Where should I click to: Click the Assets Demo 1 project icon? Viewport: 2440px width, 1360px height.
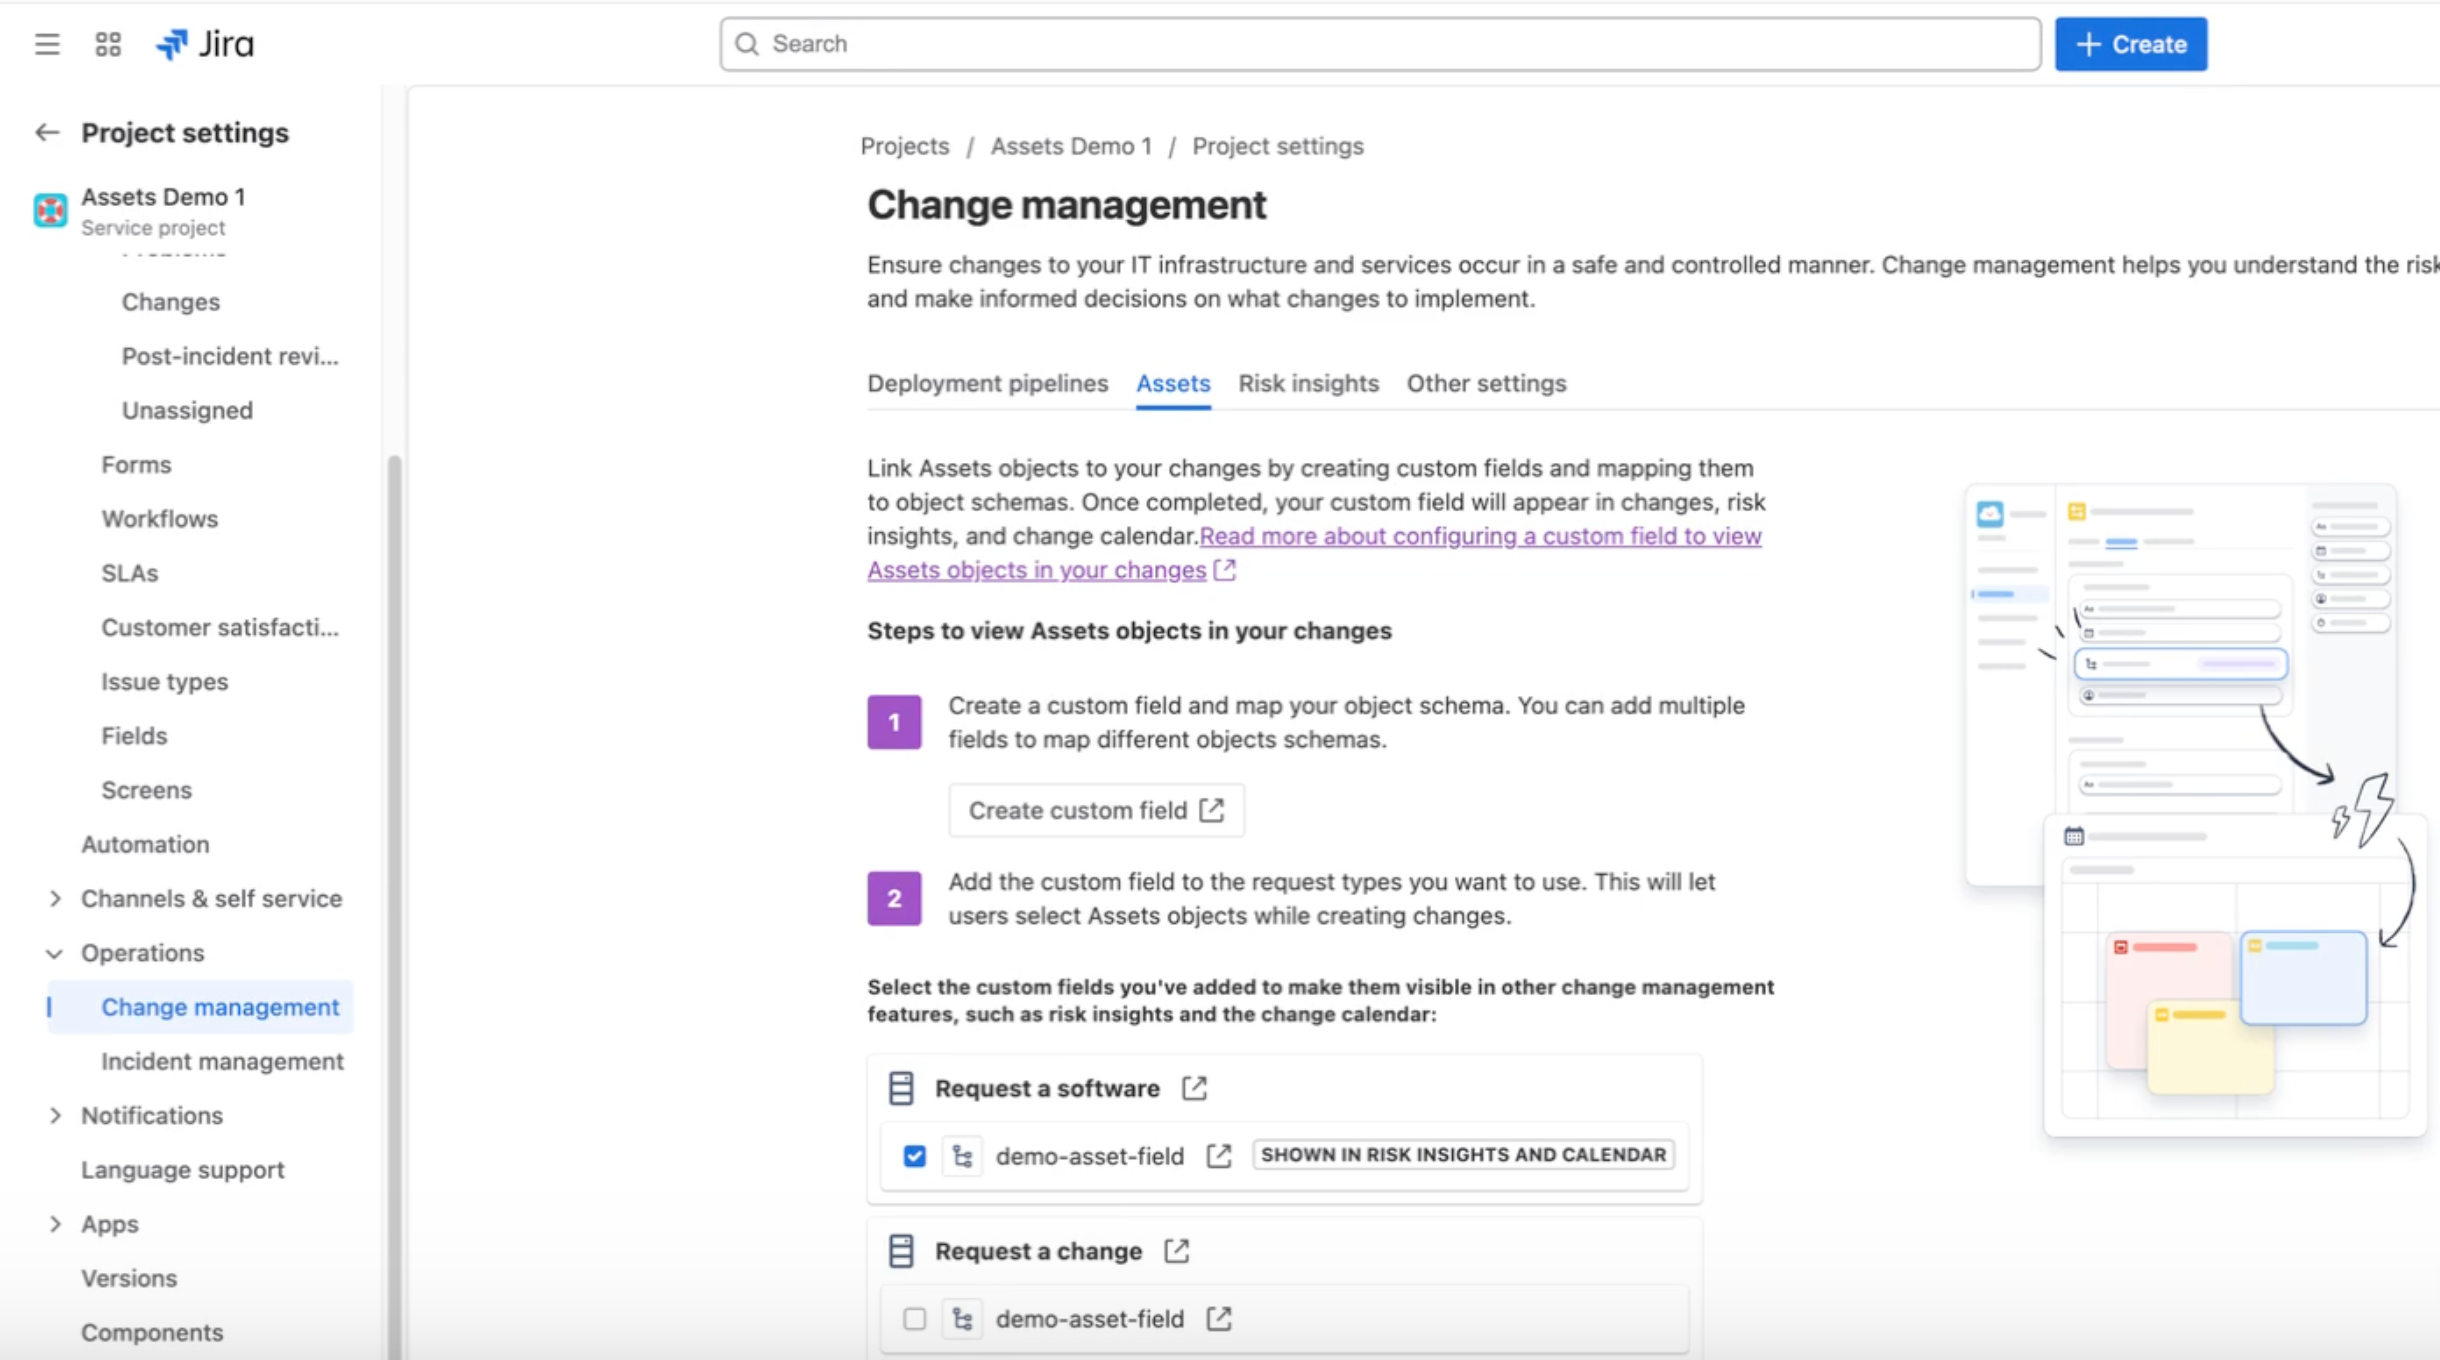(x=50, y=210)
